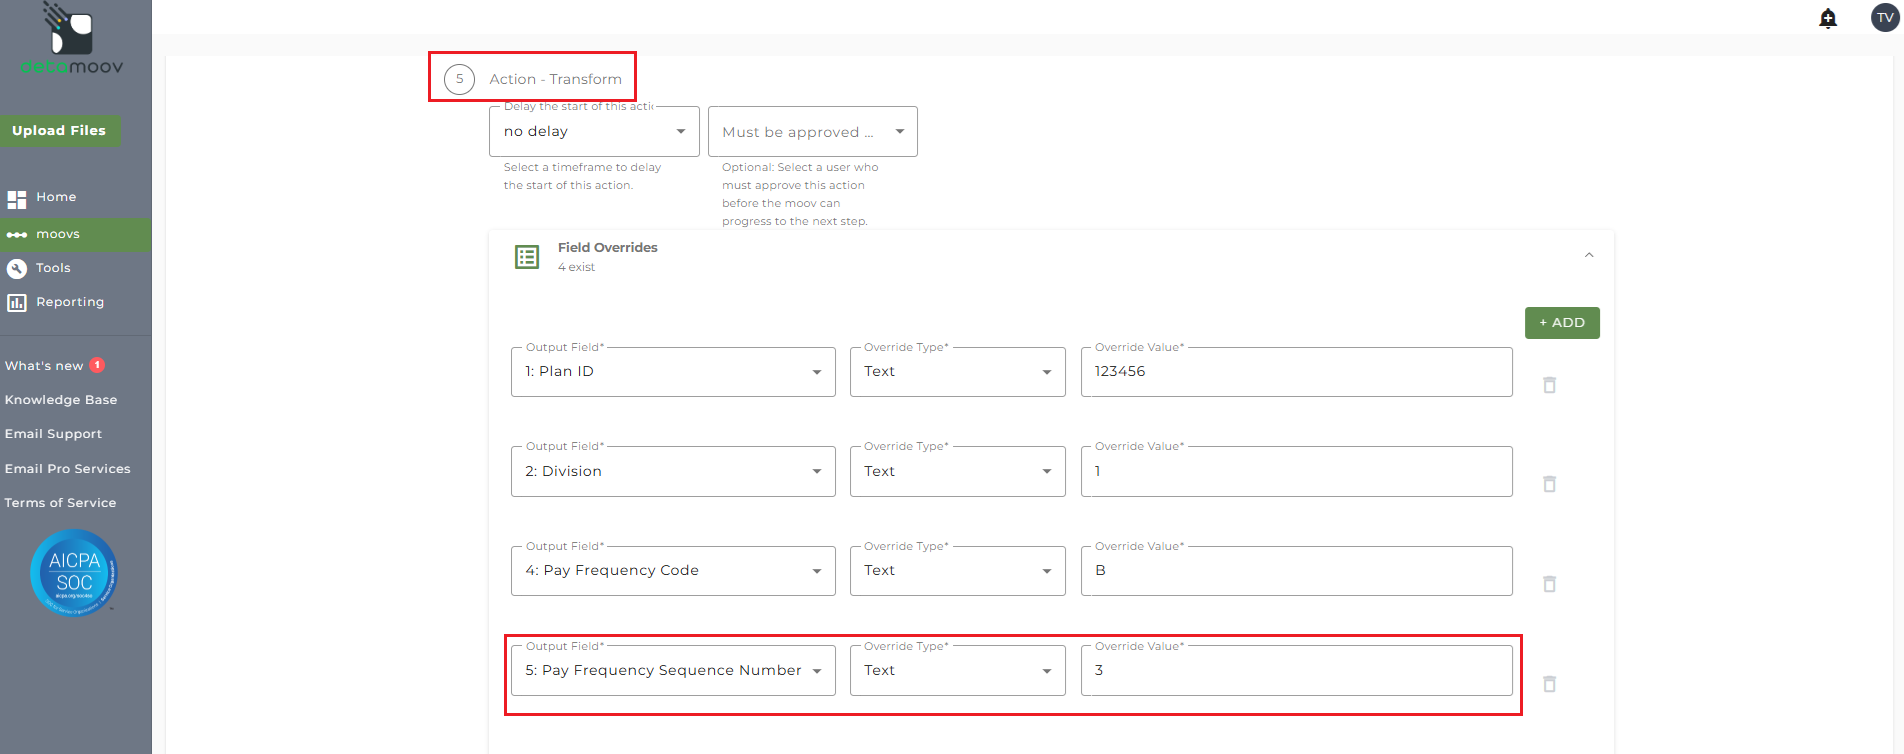This screenshot has height=754, width=1904.
Task: Click the ADD override button
Action: [x=1561, y=323]
